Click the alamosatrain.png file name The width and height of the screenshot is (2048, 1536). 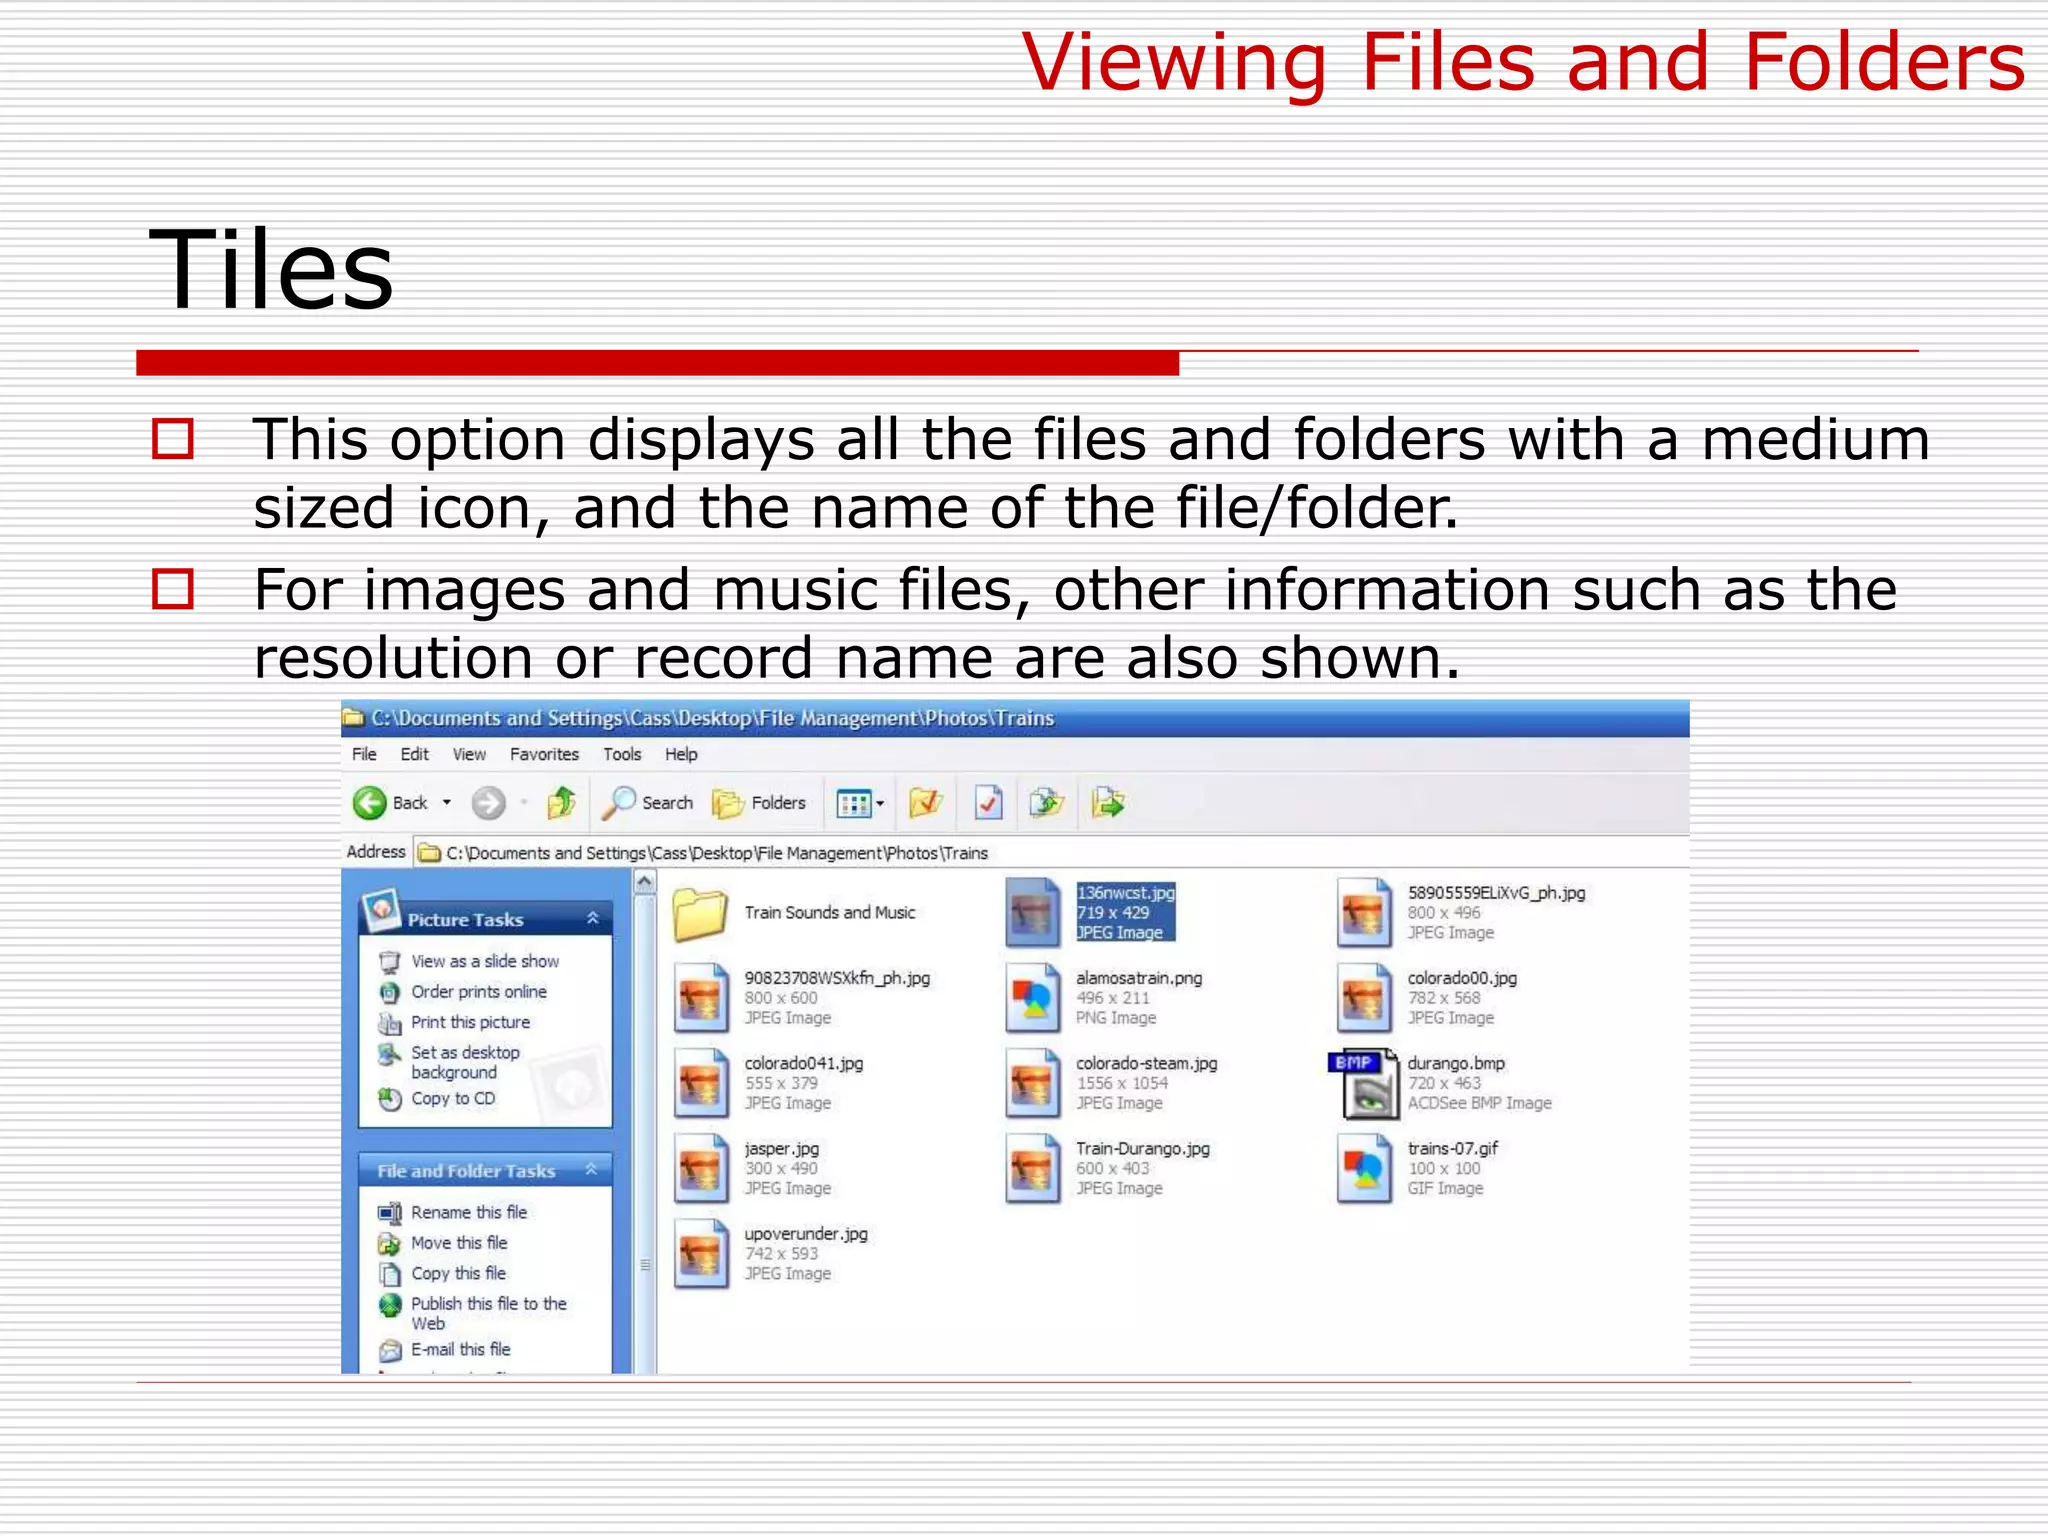point(1139,978)
